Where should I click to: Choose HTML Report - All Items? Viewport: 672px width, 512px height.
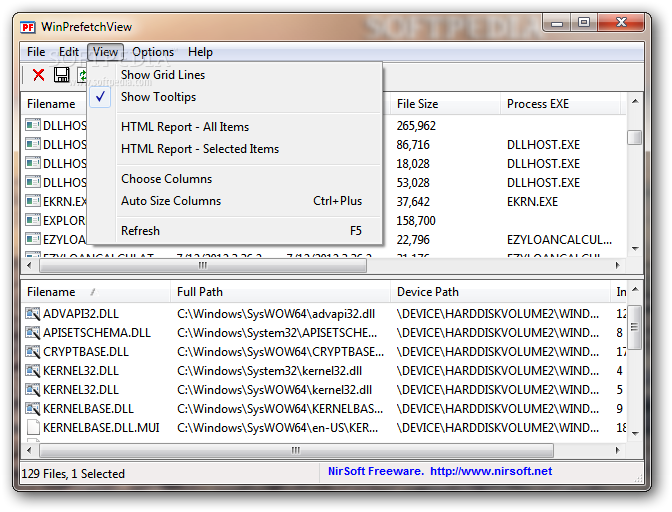click(235, 127)
